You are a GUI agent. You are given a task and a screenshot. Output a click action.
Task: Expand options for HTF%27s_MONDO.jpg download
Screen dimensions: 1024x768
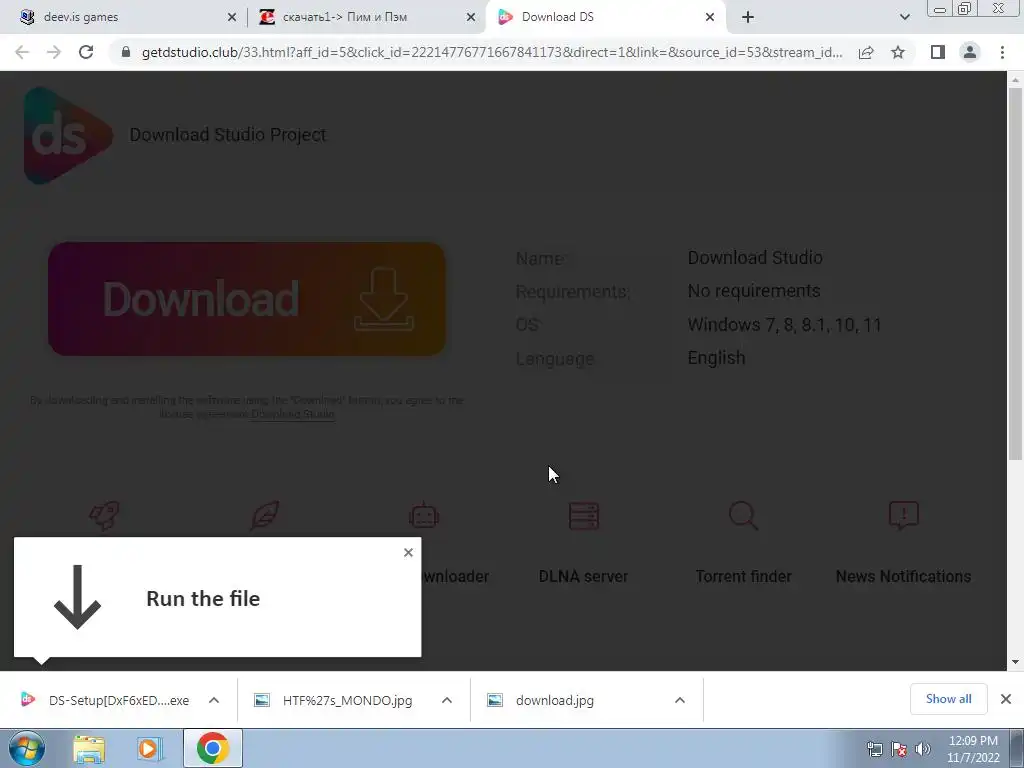447,700
